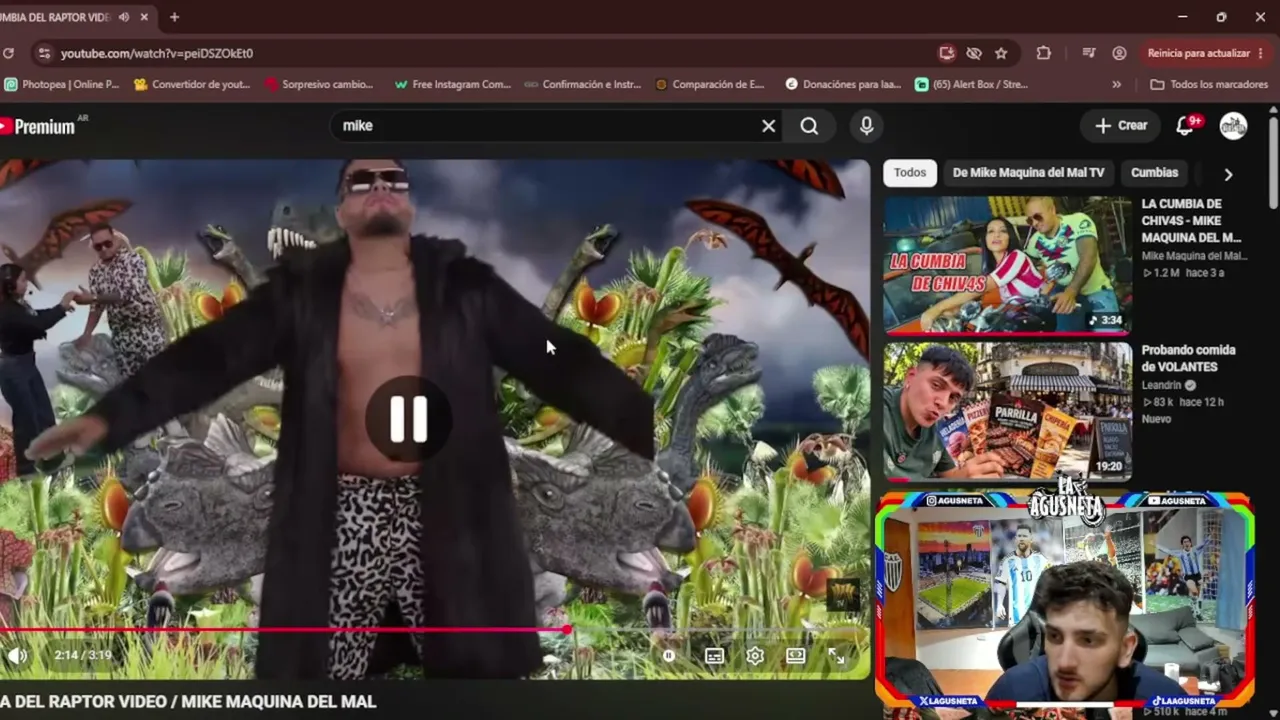Start voice search with the microphone
The height and width of the screenshot is (720, 1280).
pos(866,126)
